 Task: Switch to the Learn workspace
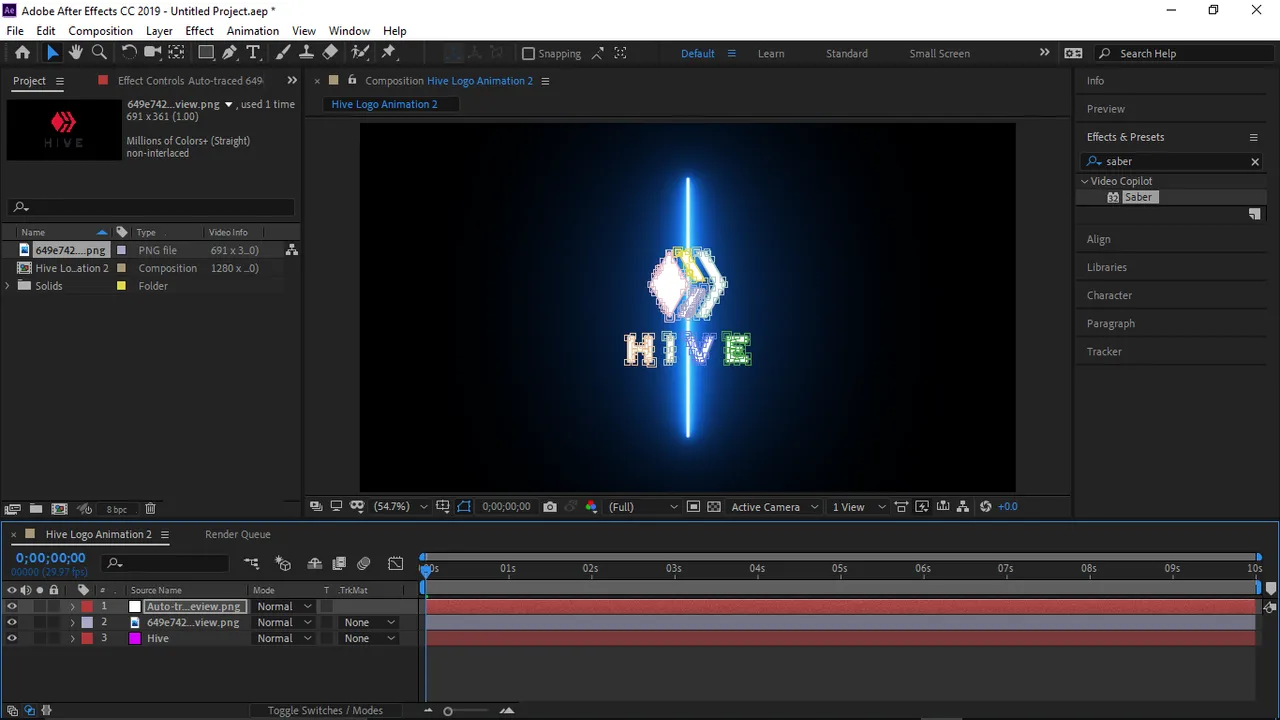771,53
